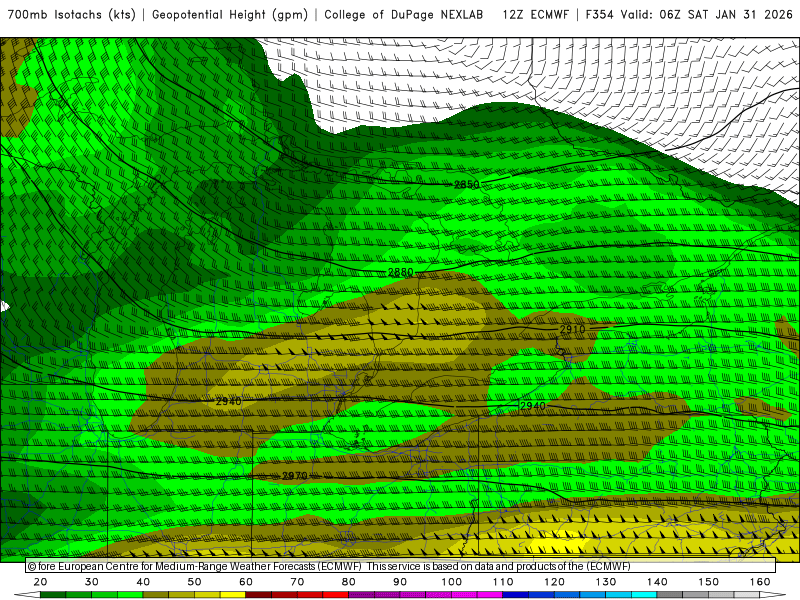Click the '100' colorbar scale label
This screenshot has height=600, width=800.
452,582
